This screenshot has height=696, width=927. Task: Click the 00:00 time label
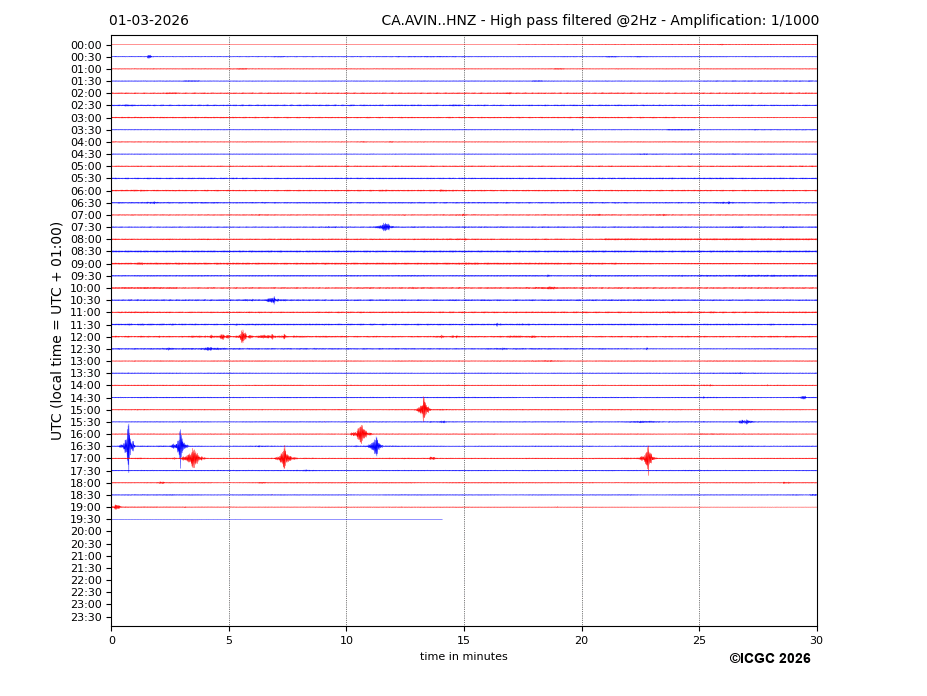(86, 45)
